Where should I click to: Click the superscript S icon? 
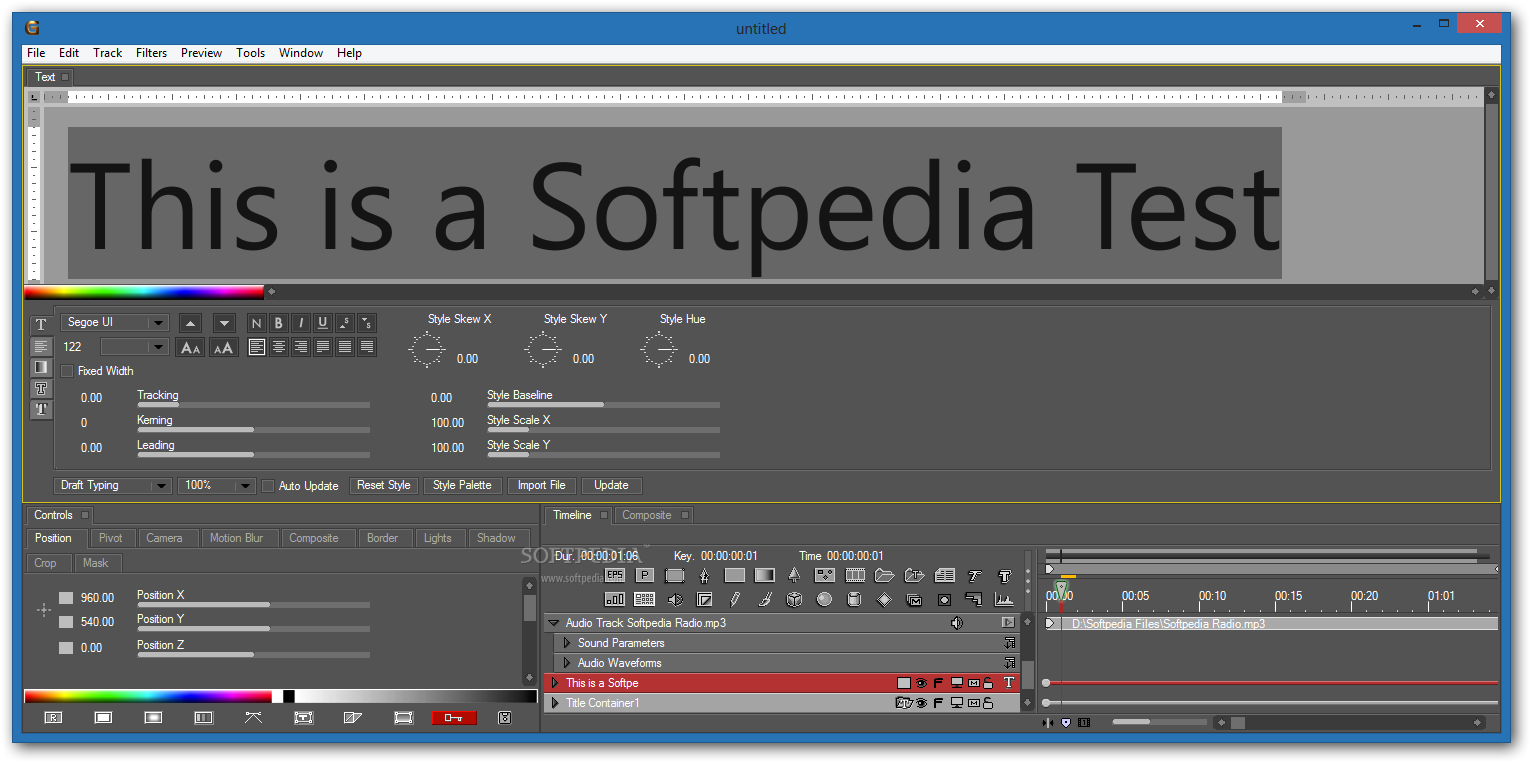345,322
